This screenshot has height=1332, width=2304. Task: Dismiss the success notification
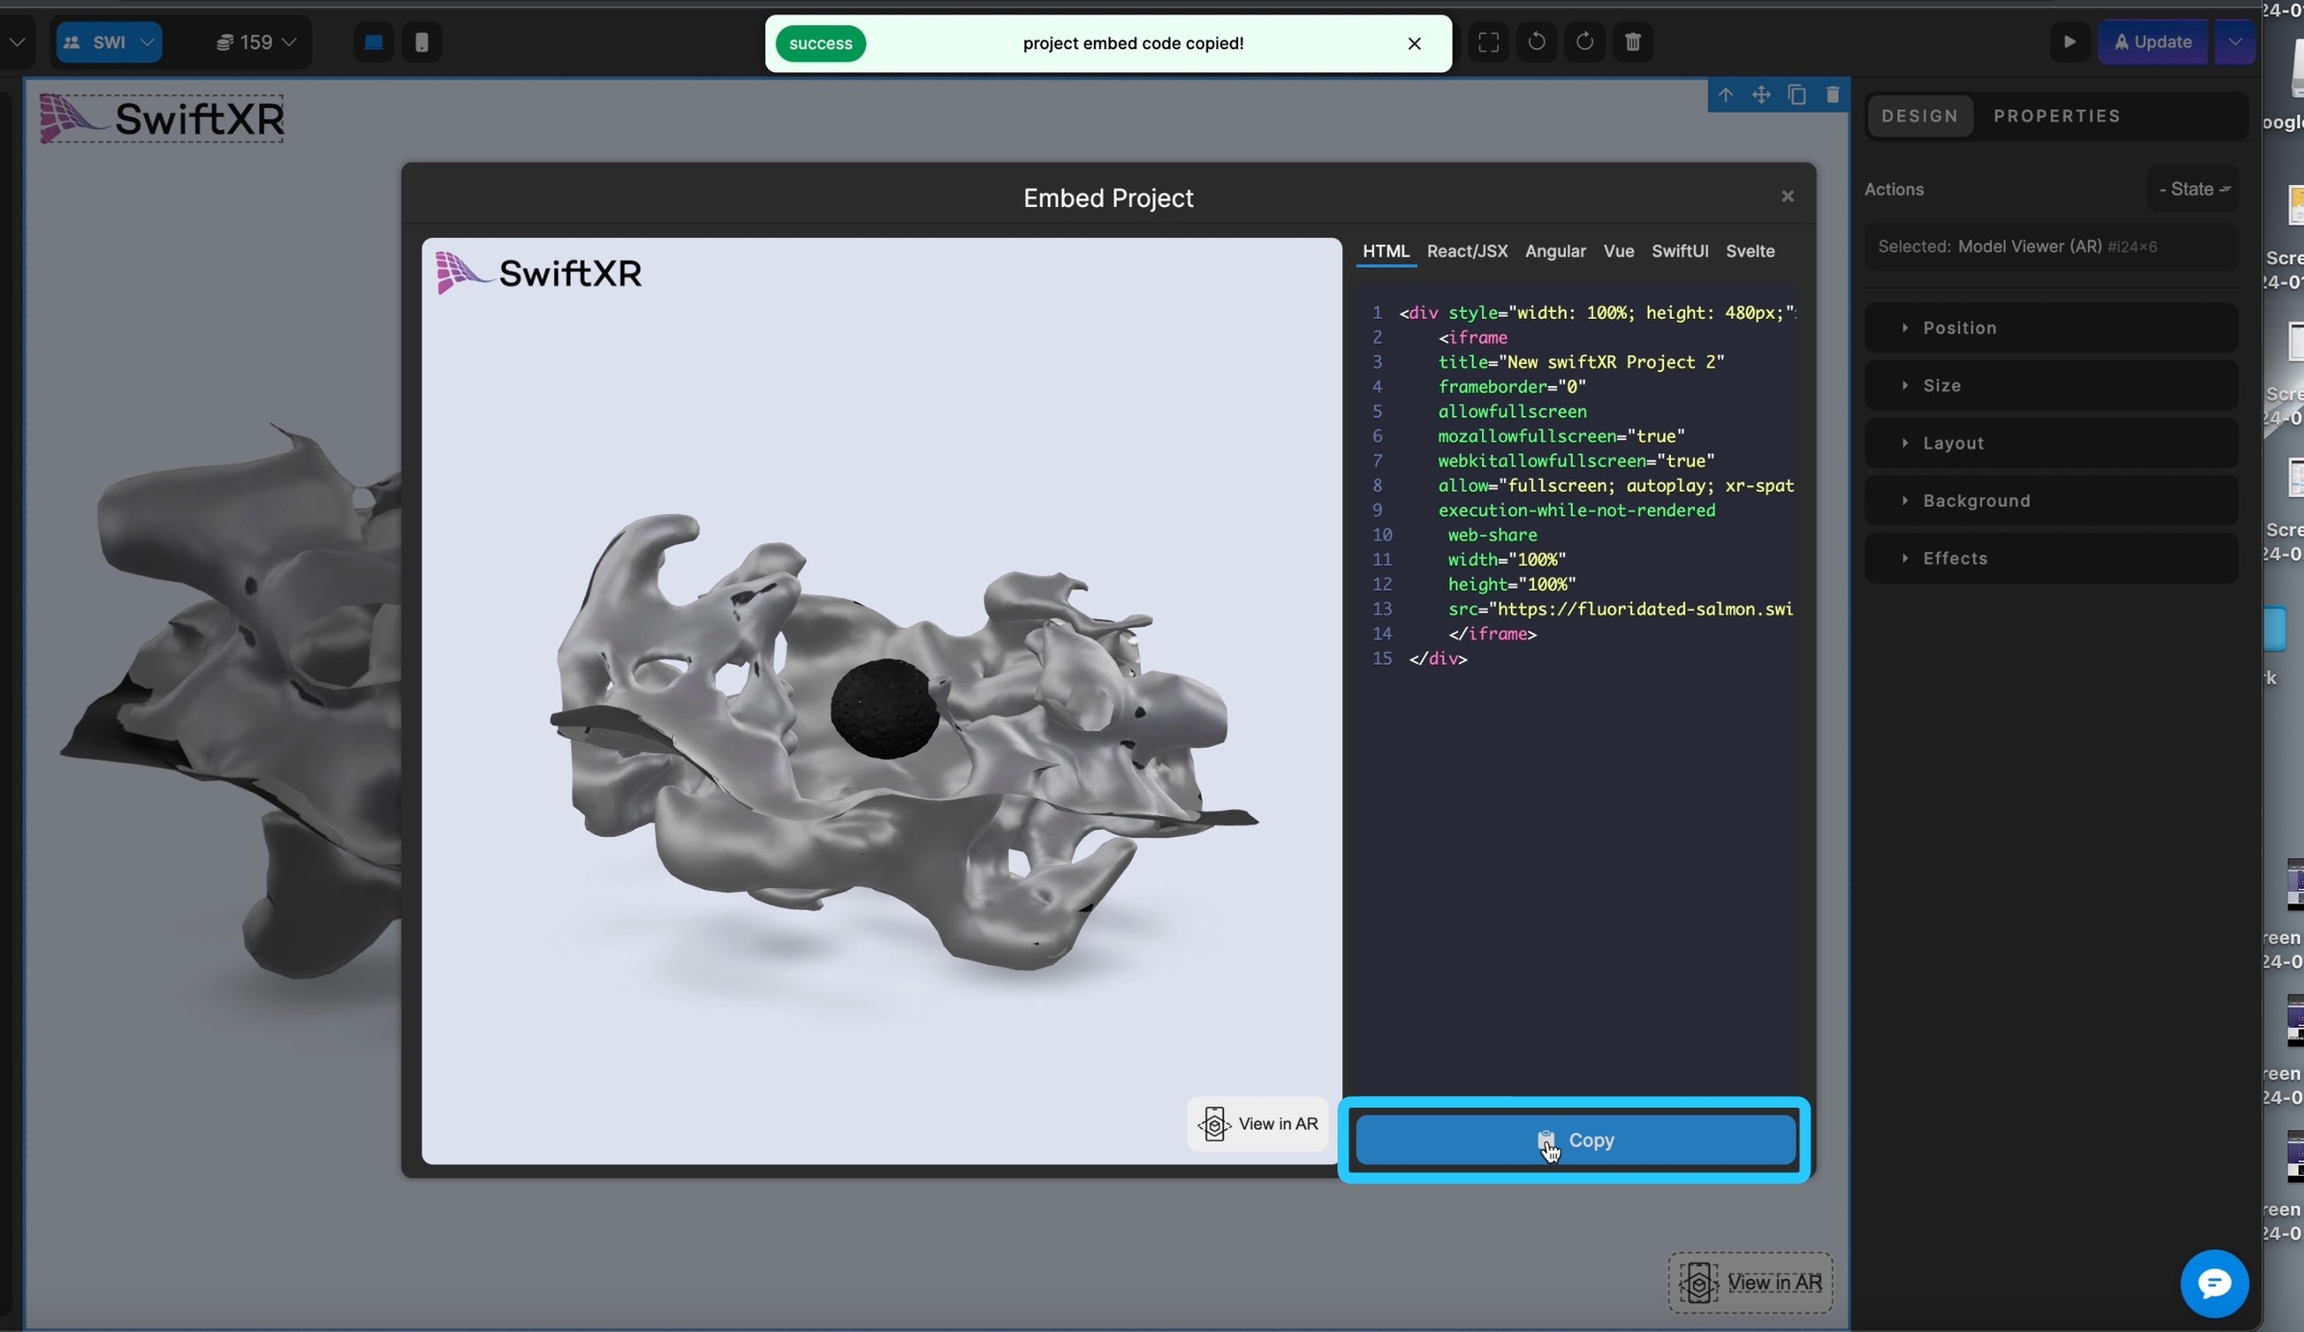[1413, 44]
